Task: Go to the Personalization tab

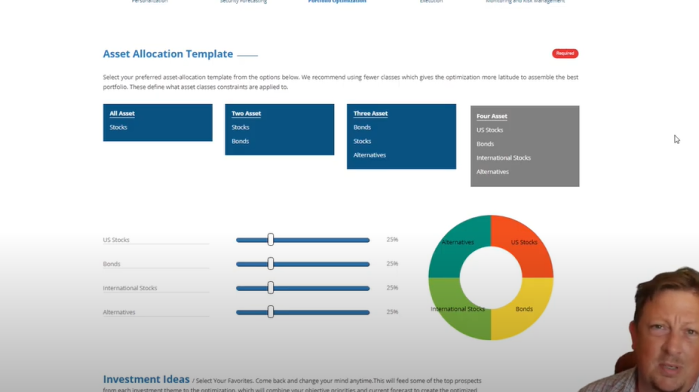Action: pyautogui.click(x=150, y=1)
